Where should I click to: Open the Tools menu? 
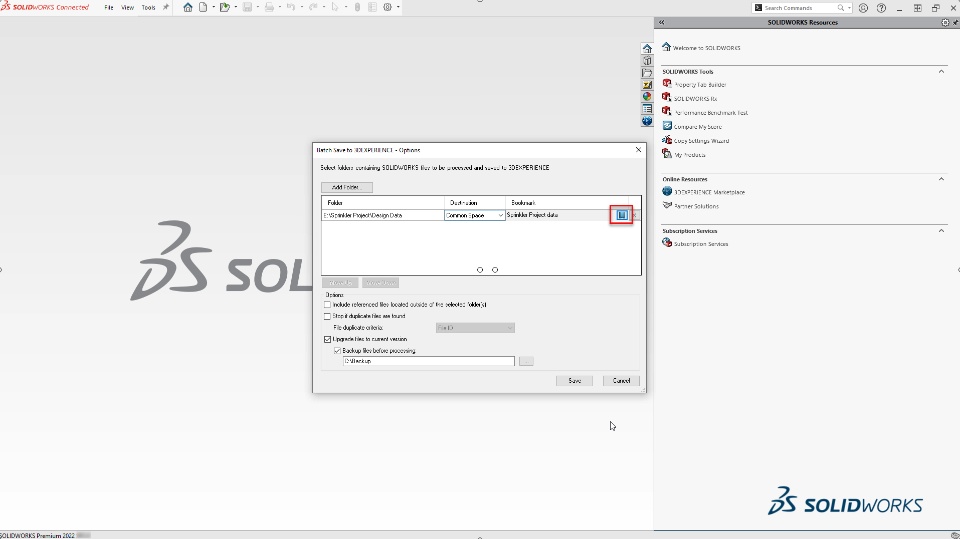pos(148,7)
